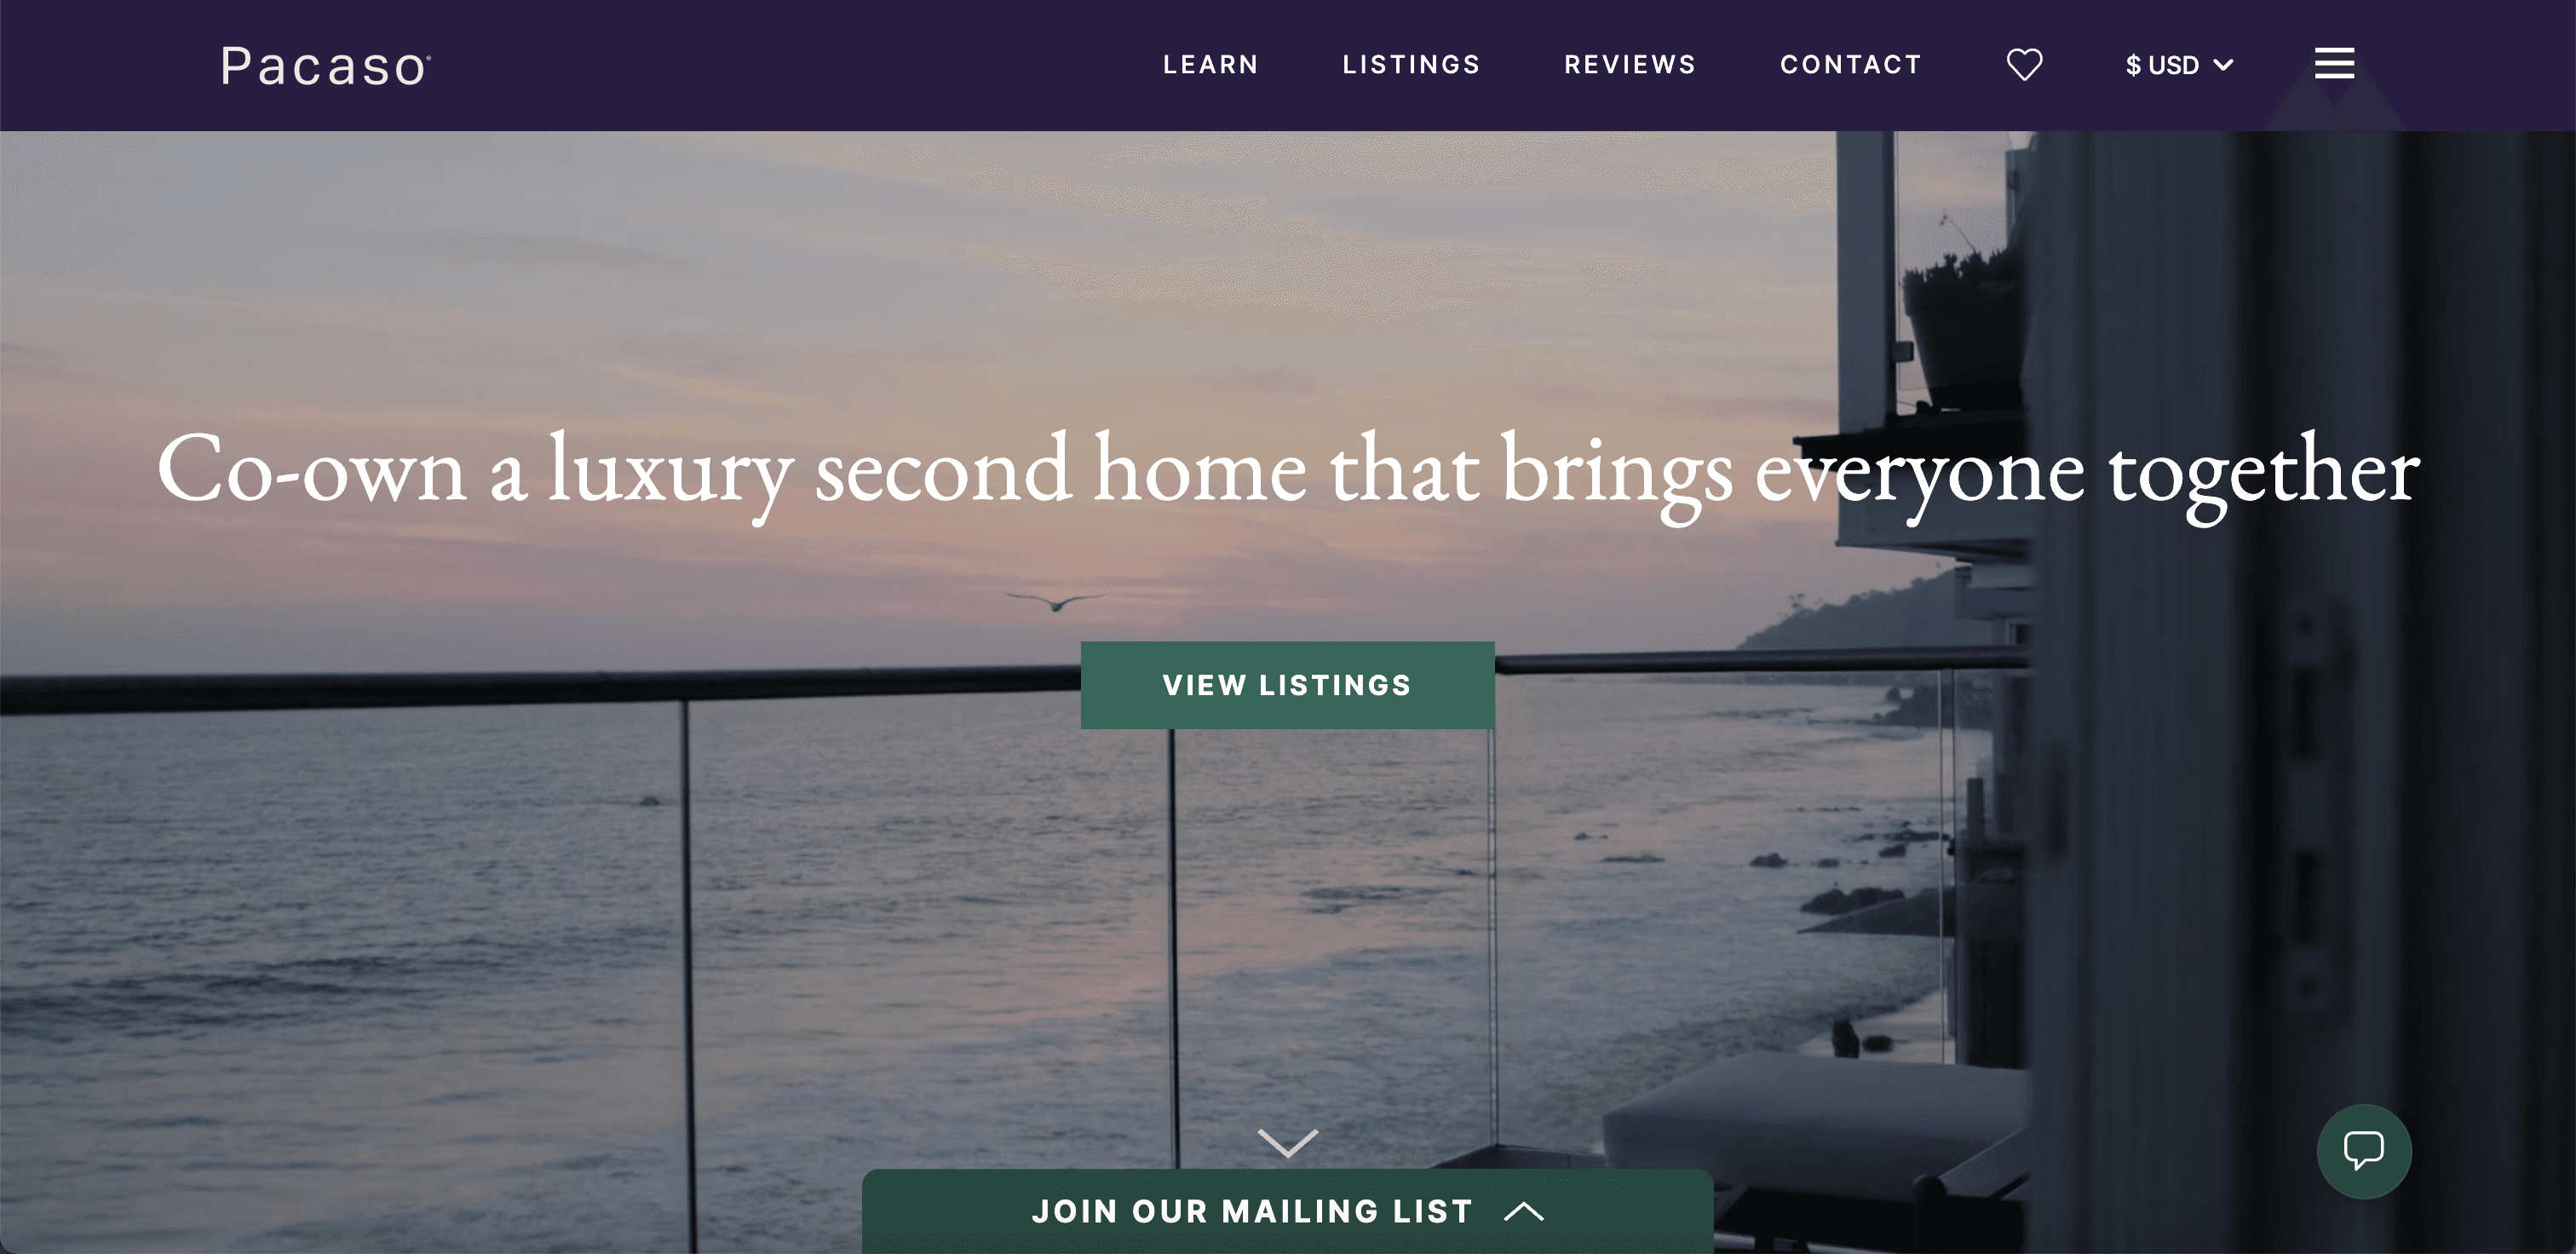Image resolution: width=2576 pixels, height=1254 pixels.
Task: Open the hamburger navigation menu
Action: pos(2334,63)
